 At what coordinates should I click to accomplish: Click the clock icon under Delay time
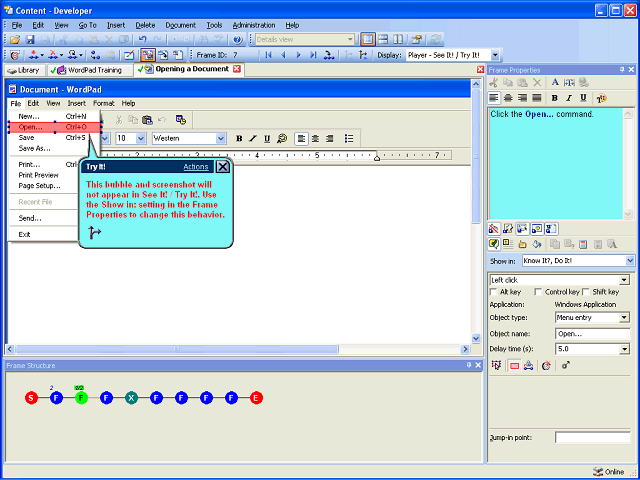click(546, 366)
